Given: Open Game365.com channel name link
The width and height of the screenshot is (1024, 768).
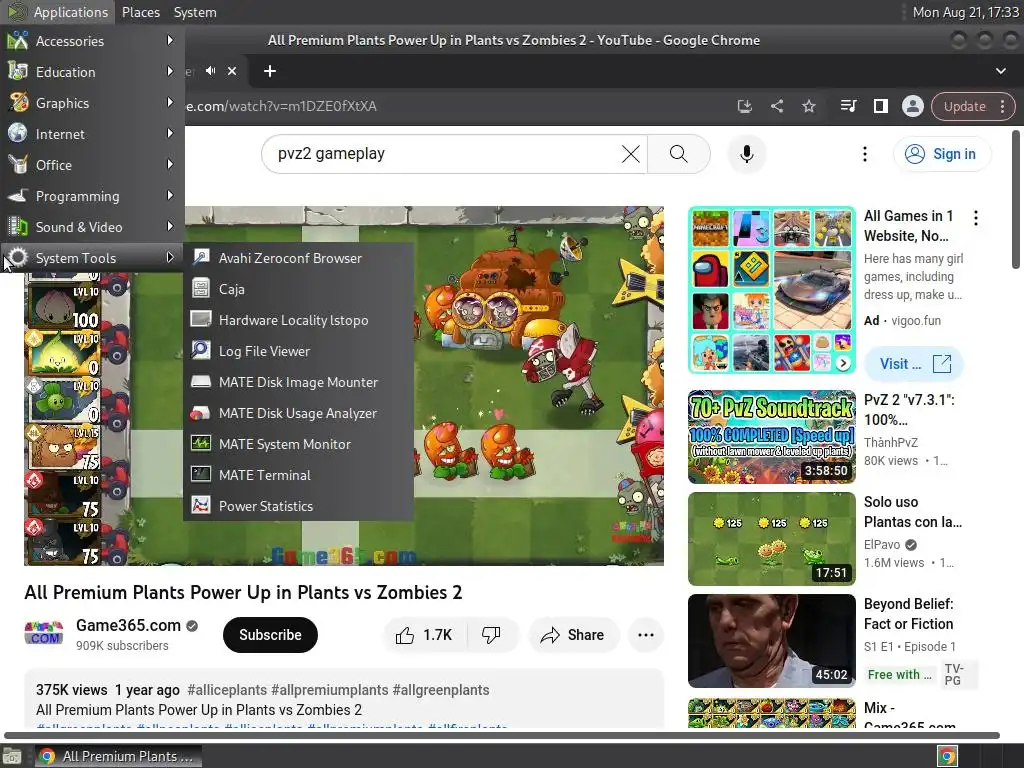Looking at the screenshot, I should click(128, 625).
